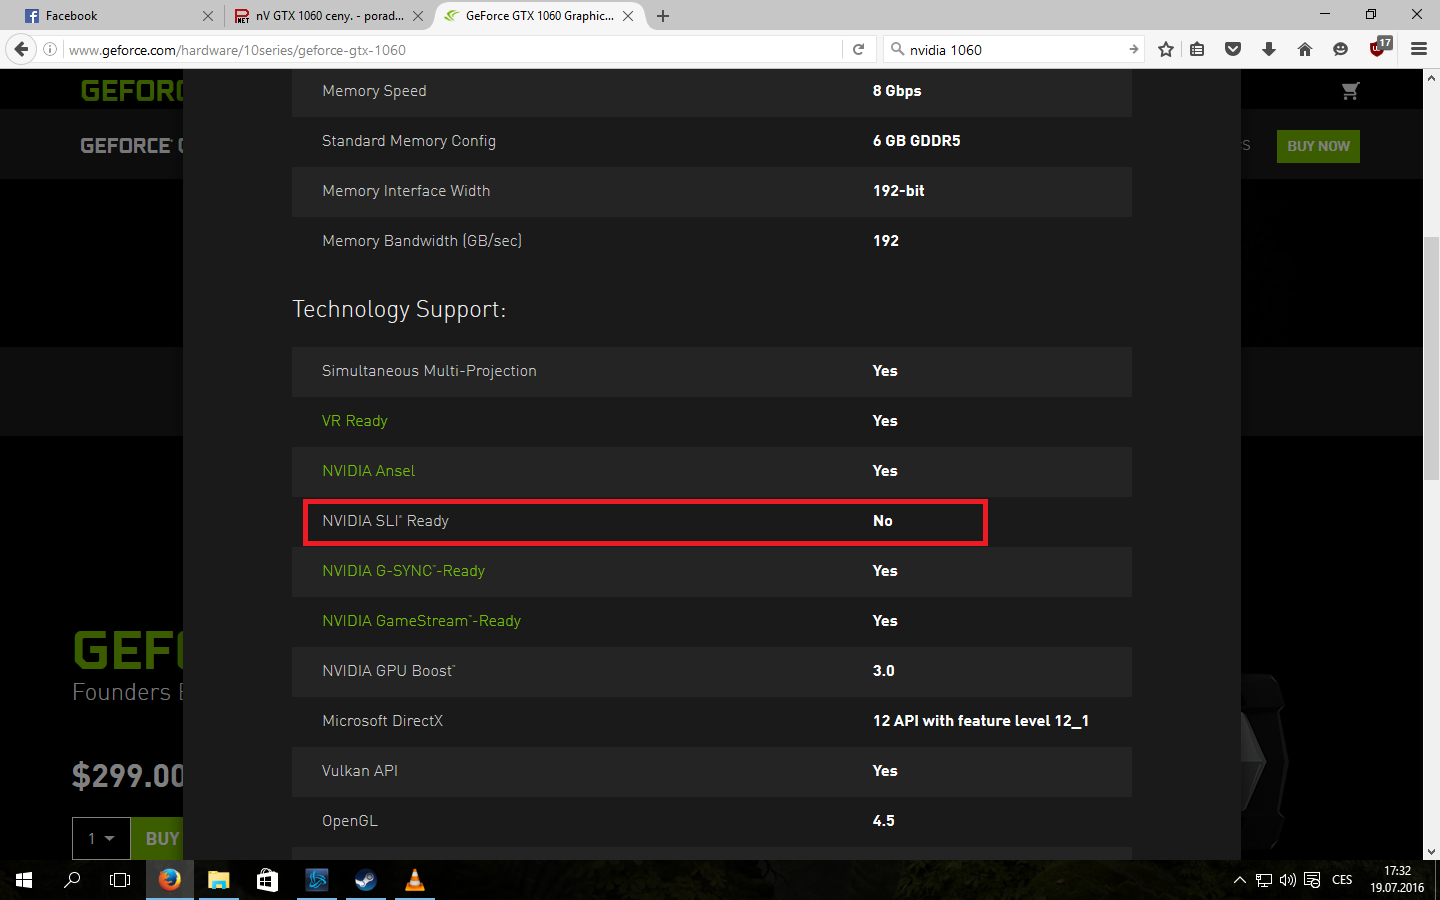Click the Memory Speed row label
Viewport: 1440px width, 900px height.
[x=374, y=91]
